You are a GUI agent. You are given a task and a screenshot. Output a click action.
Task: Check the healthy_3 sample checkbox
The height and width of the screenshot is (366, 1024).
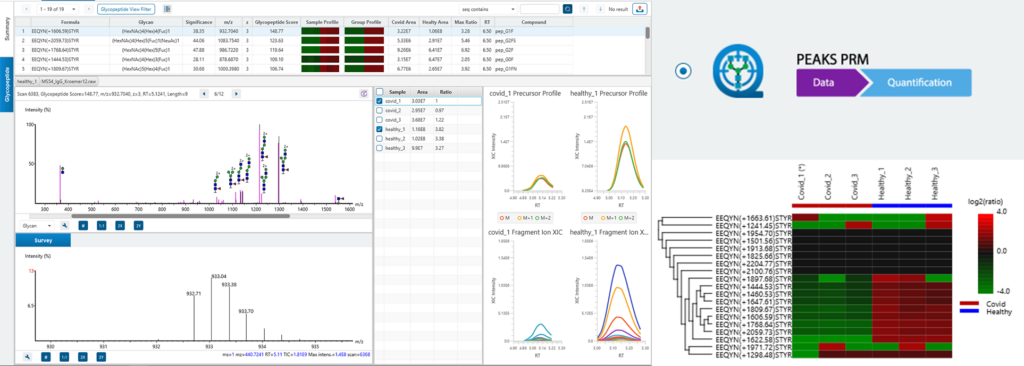[x=380, y=148]
